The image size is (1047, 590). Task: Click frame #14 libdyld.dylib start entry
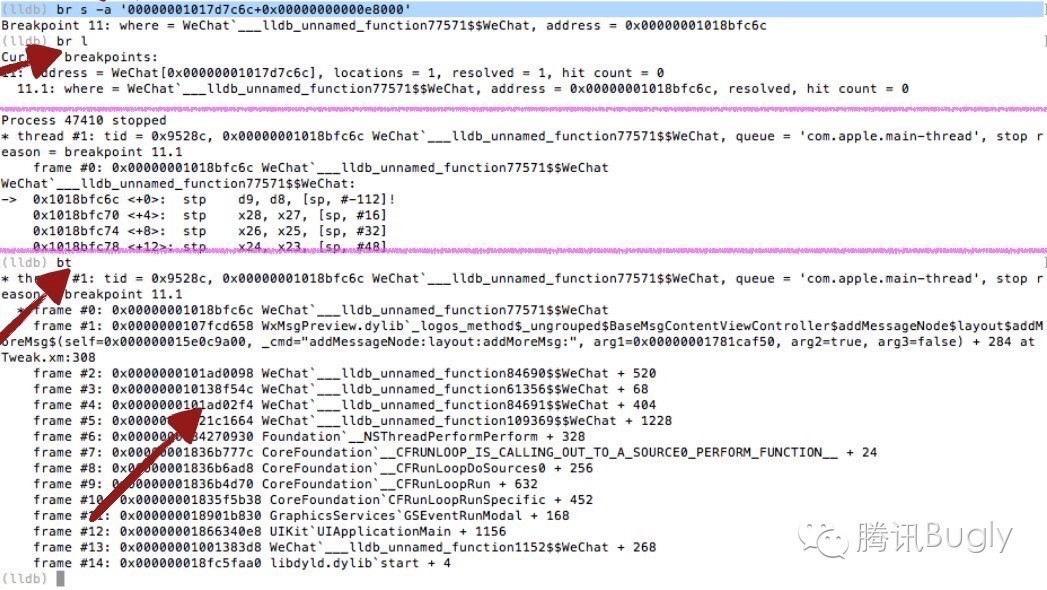click(242, 563)
